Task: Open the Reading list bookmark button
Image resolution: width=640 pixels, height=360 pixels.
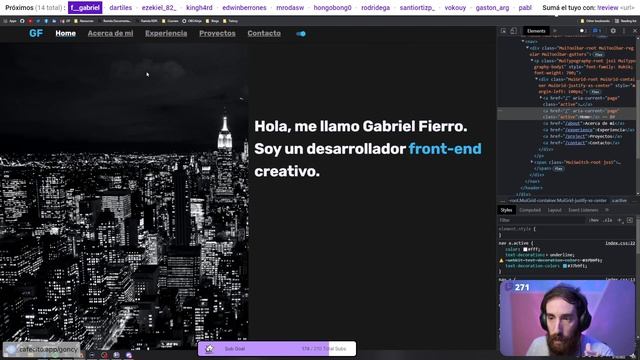Action: point(625,21)
